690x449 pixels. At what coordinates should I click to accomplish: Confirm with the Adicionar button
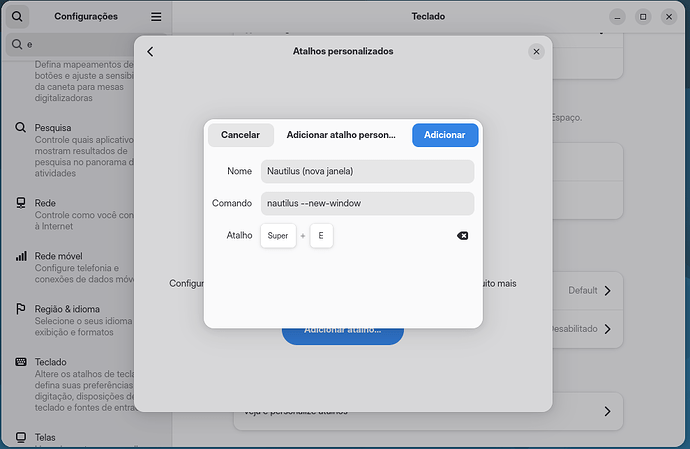(445, 135)
